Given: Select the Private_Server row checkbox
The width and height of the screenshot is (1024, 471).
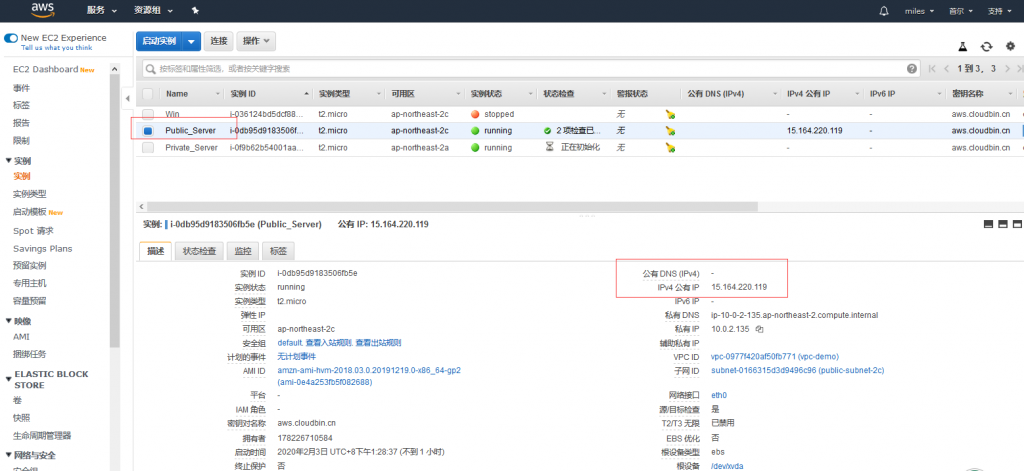Looking at the screenshot, I should (x=148, y=147).
